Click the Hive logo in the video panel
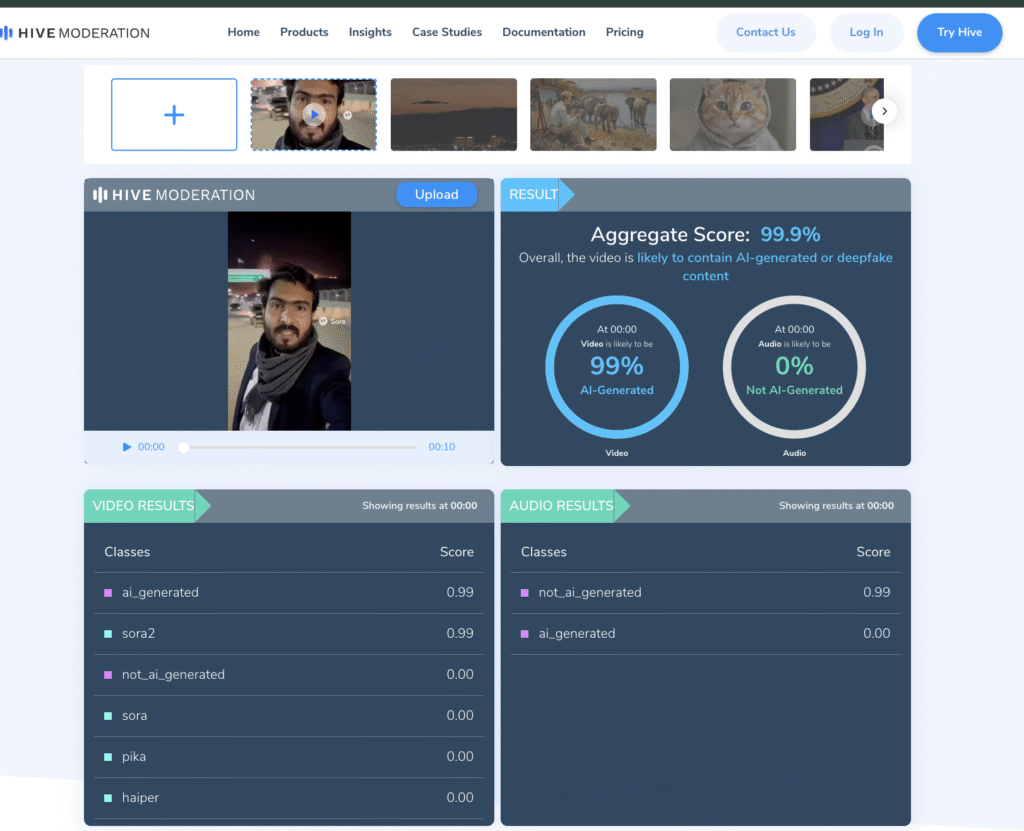The width and height of the screenshot is (1024, 831). point(174,195)
